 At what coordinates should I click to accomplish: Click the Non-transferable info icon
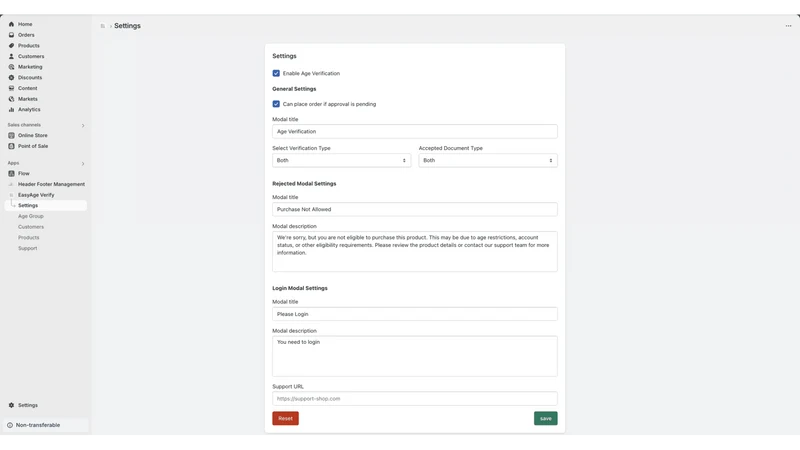point(10,425)
